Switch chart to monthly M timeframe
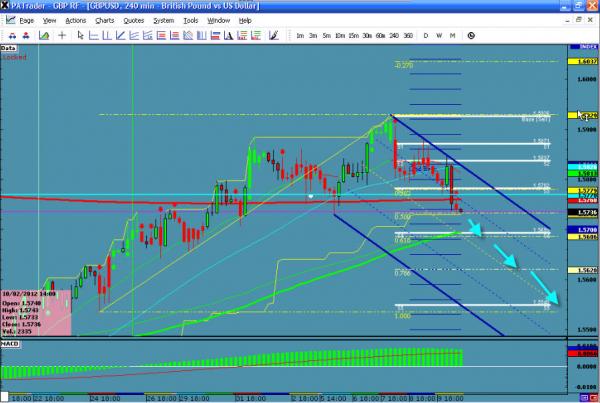 click(x=452, y=36)
